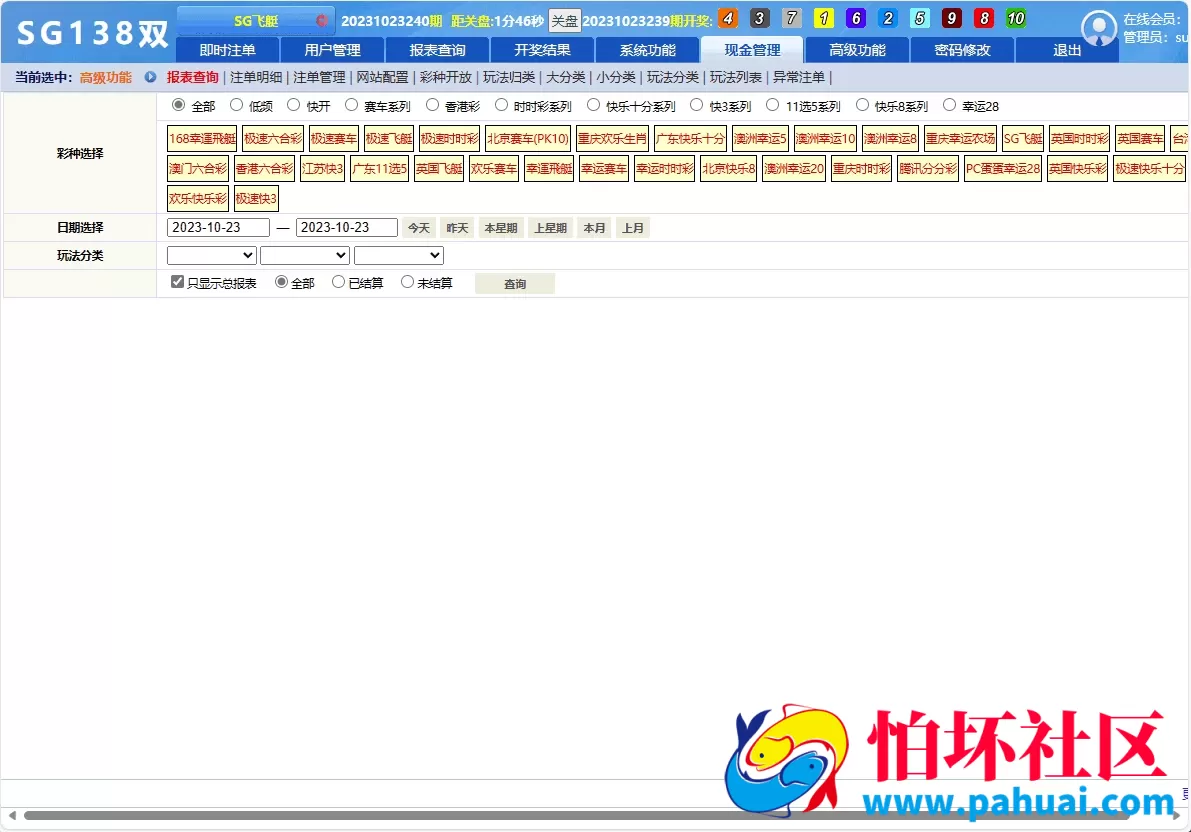This screenshot has height=832, width=1191.
Task: Click the yellow ball number 1
Action: point(823,18)
